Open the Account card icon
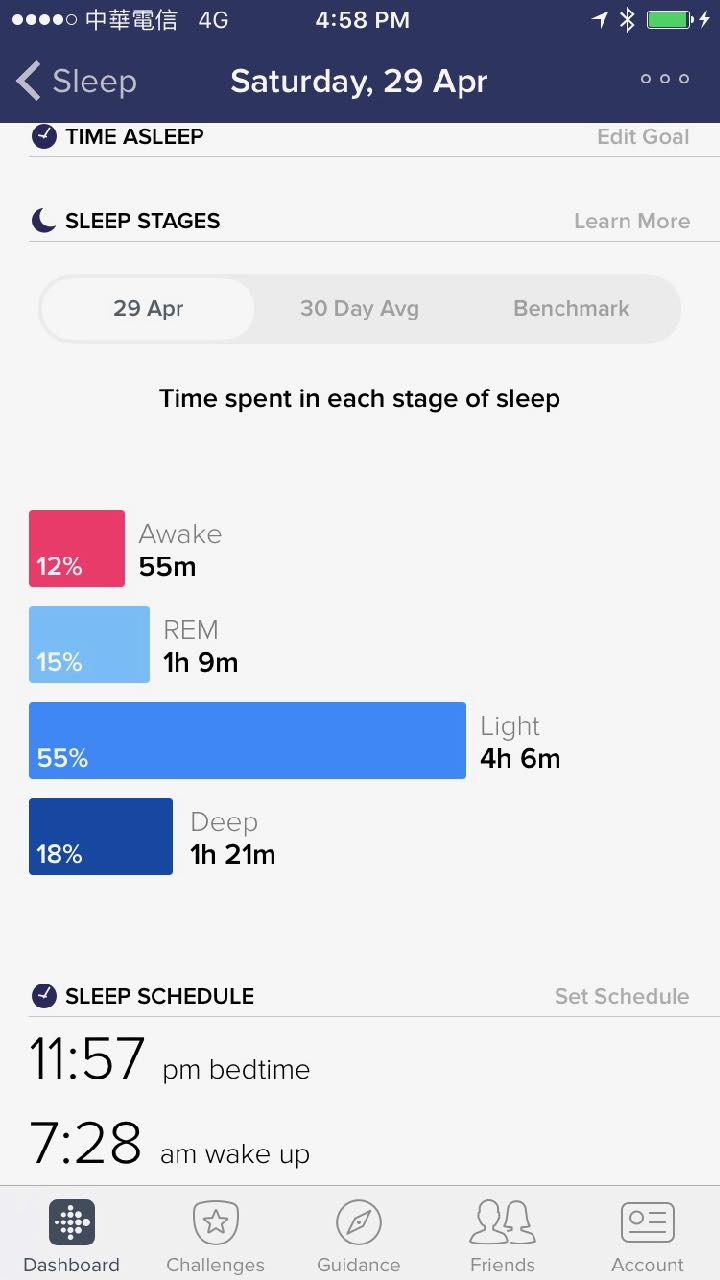720x1280 pixels. [x=647, y=1222]
